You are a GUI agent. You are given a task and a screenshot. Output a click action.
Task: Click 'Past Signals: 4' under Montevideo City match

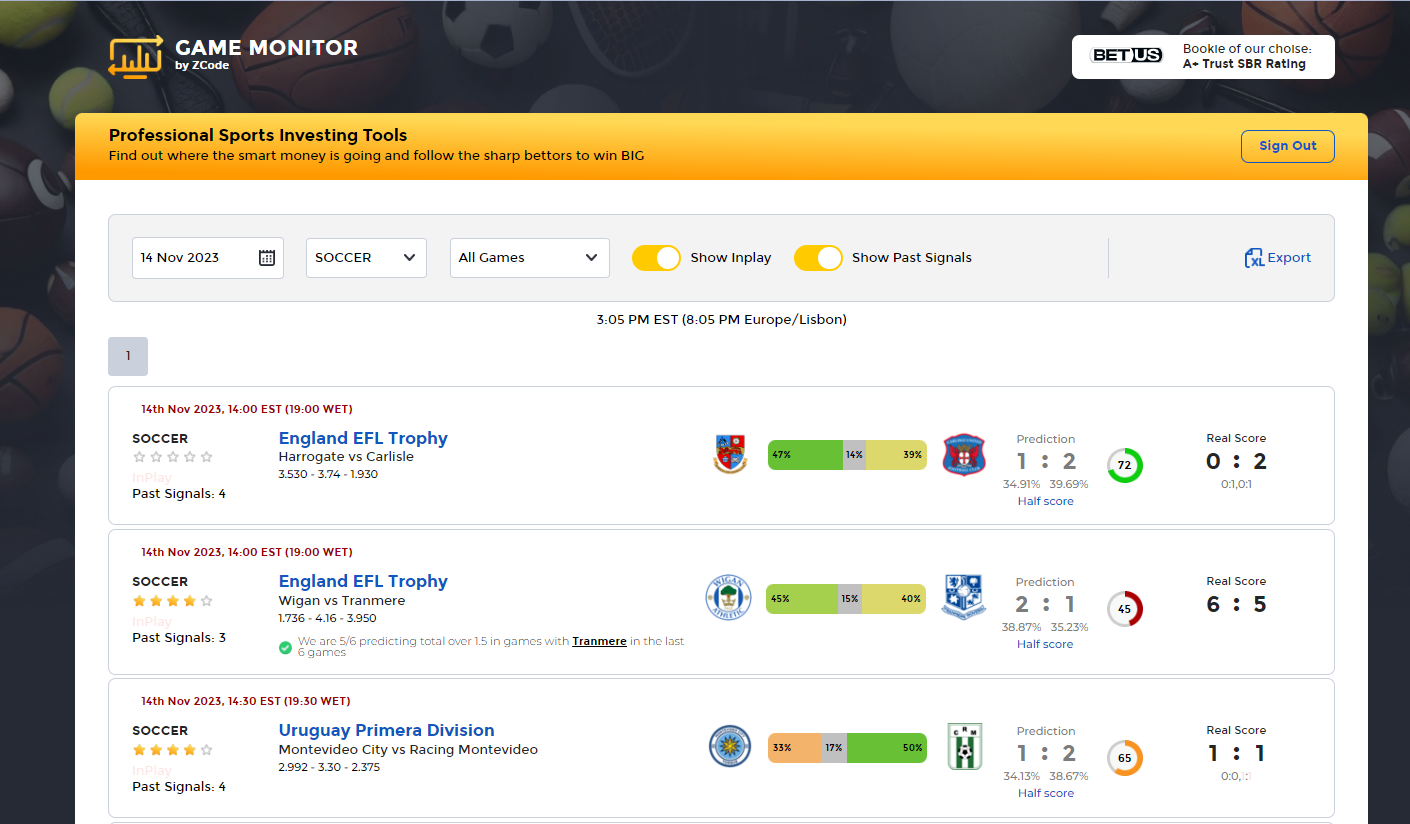click(x=179, y=787)
